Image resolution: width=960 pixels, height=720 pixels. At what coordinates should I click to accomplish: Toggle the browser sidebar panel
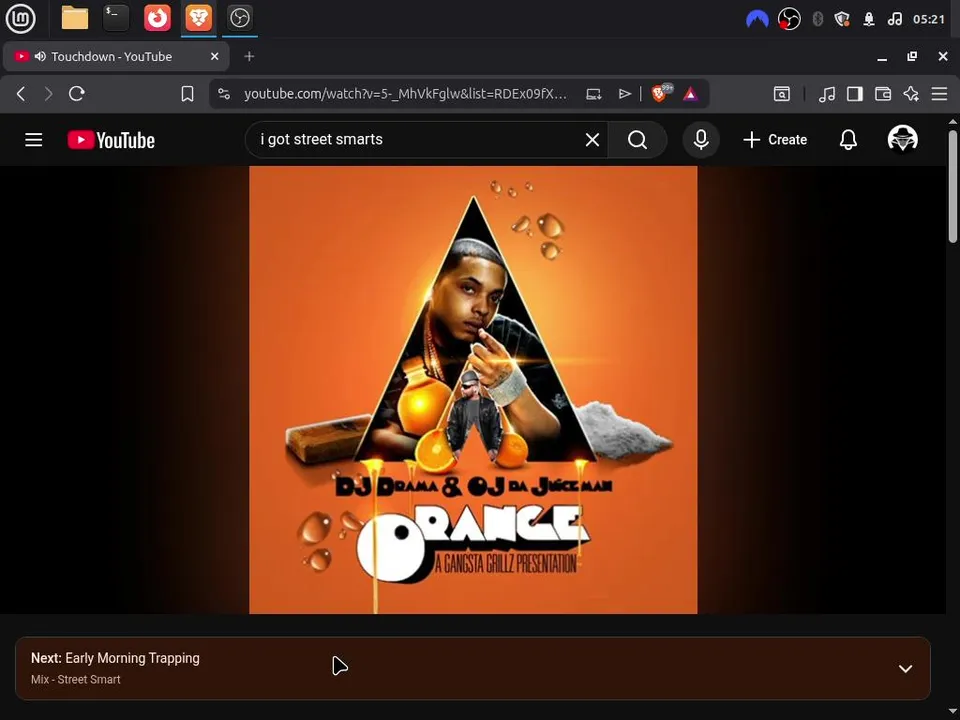click(x=855, y=94)
